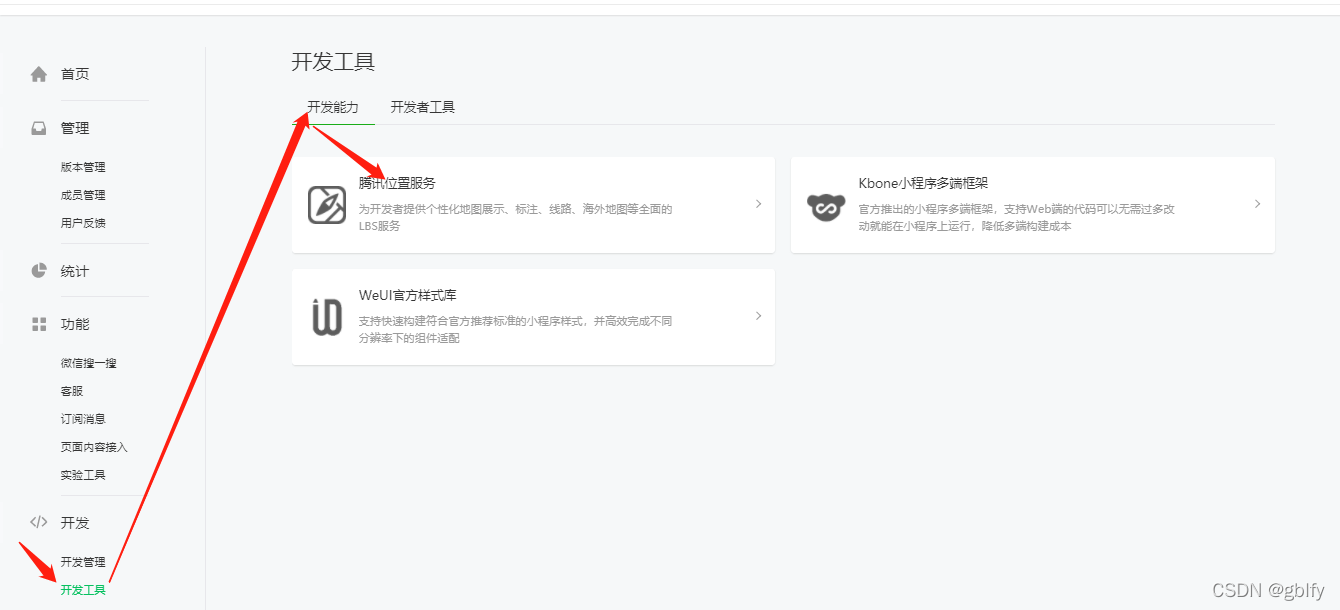Select the grid icon beside 功能
This screenshot has width=1340, height=610.
pos(38,323)
